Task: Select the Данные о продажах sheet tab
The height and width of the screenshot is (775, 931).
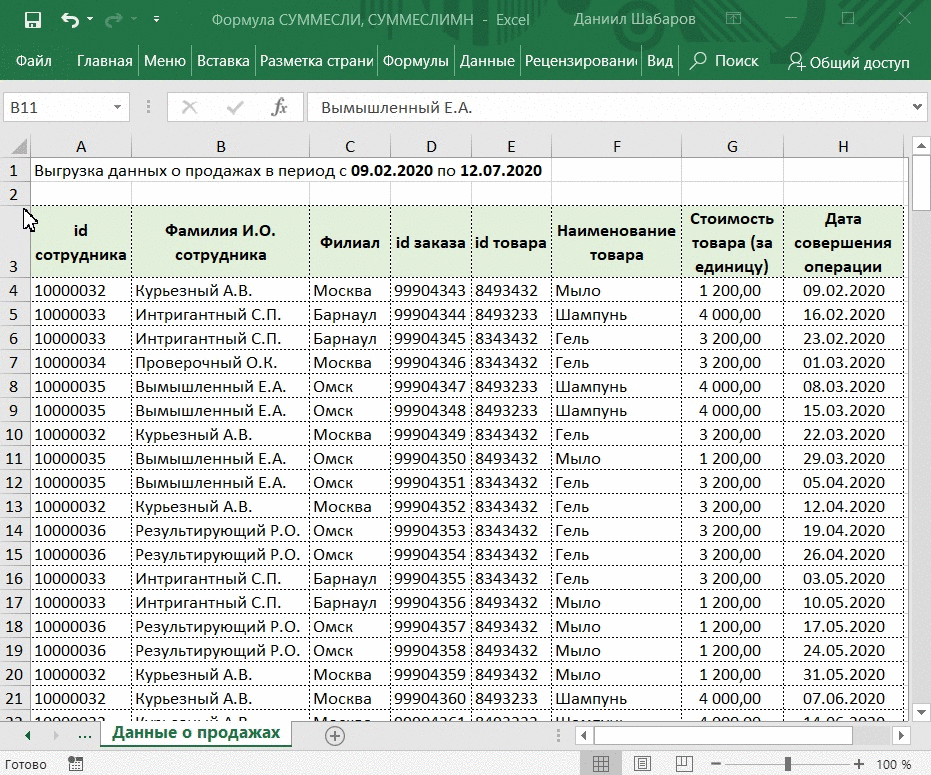Action: [x=196, y=733]
